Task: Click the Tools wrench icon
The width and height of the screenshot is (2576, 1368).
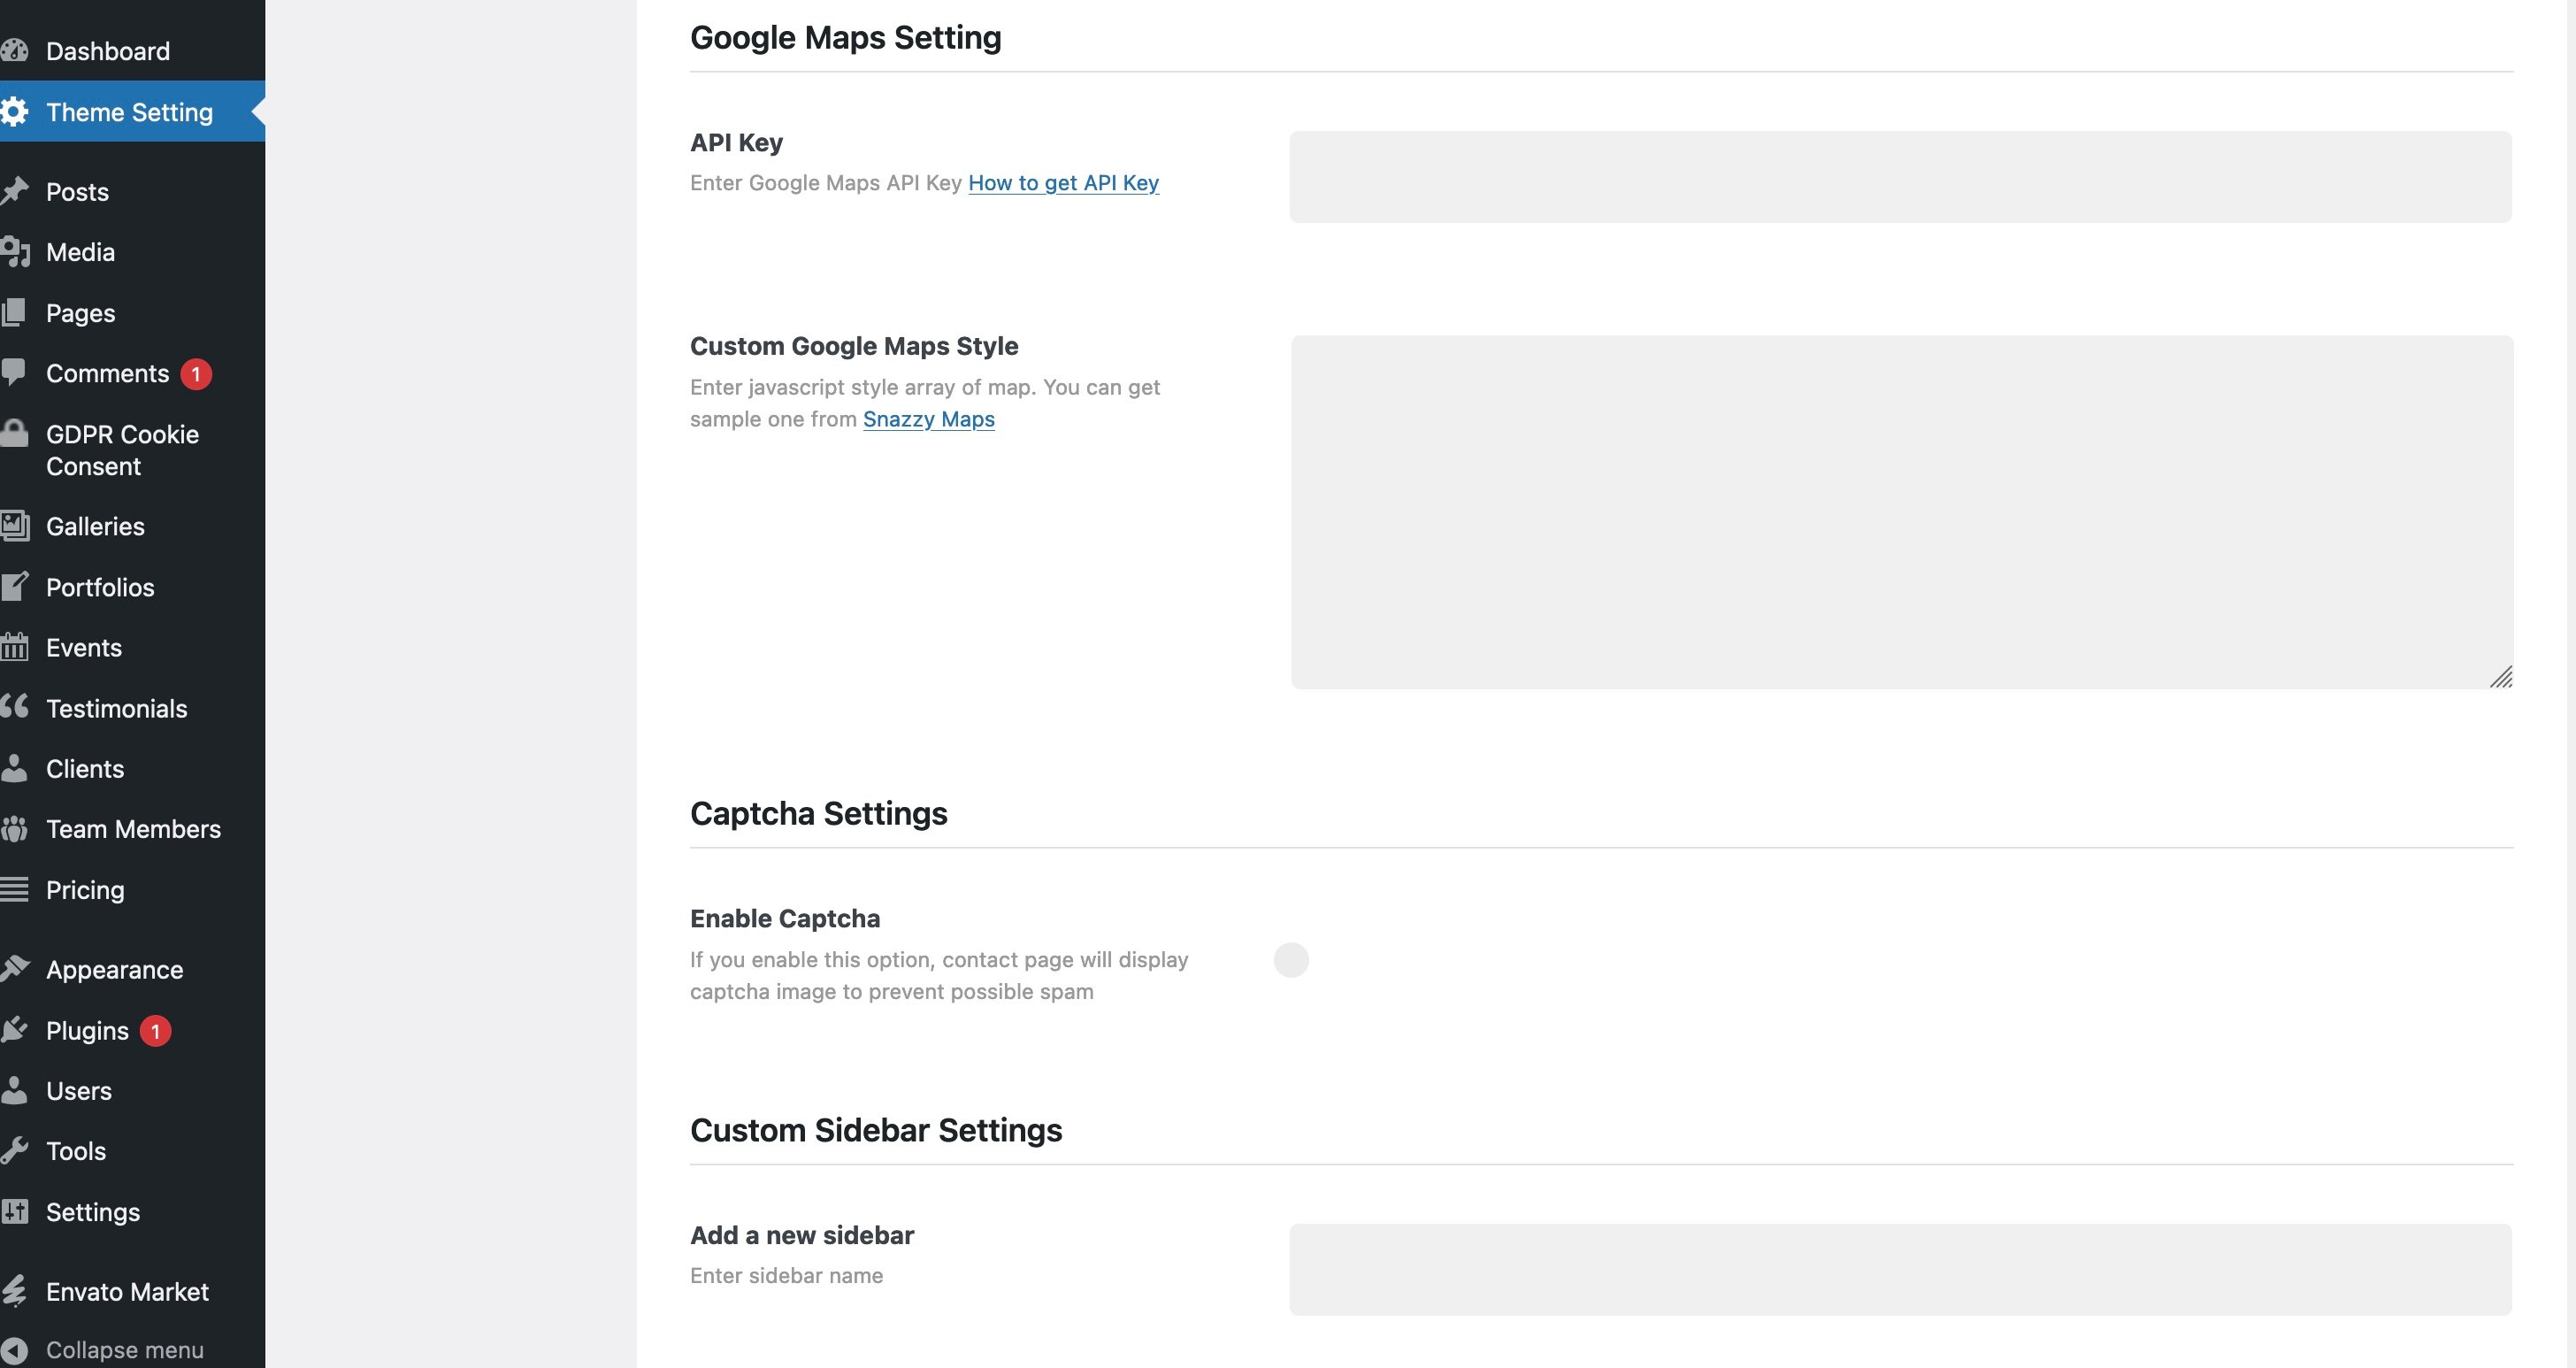Action: pos(14,1151)
